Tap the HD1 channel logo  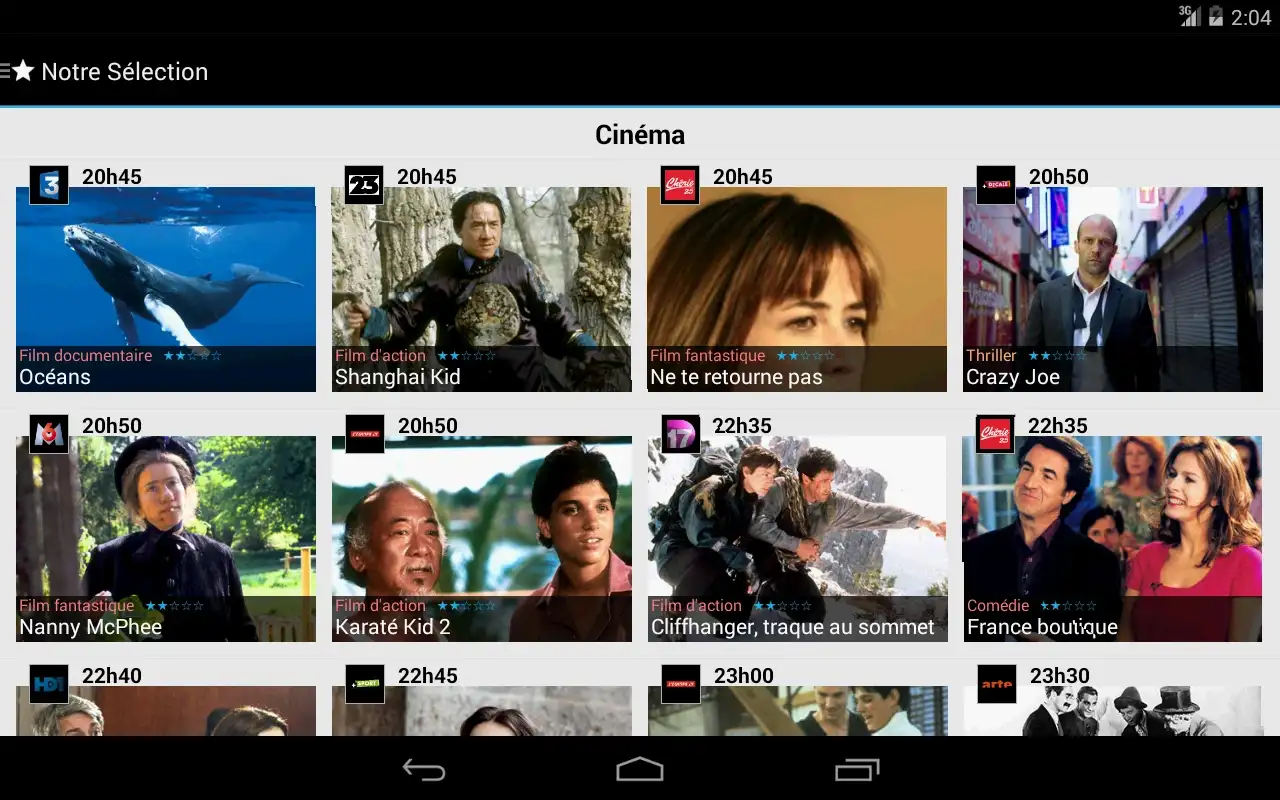[49, 683]
